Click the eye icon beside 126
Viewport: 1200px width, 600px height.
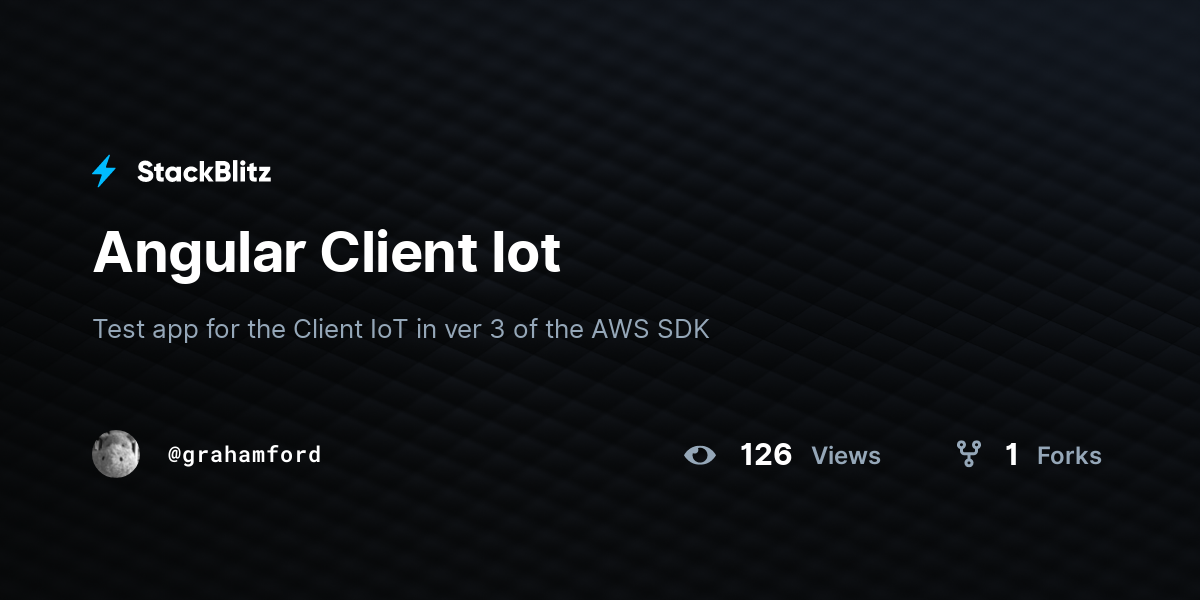pyautogui.click(x=700, y=455)
